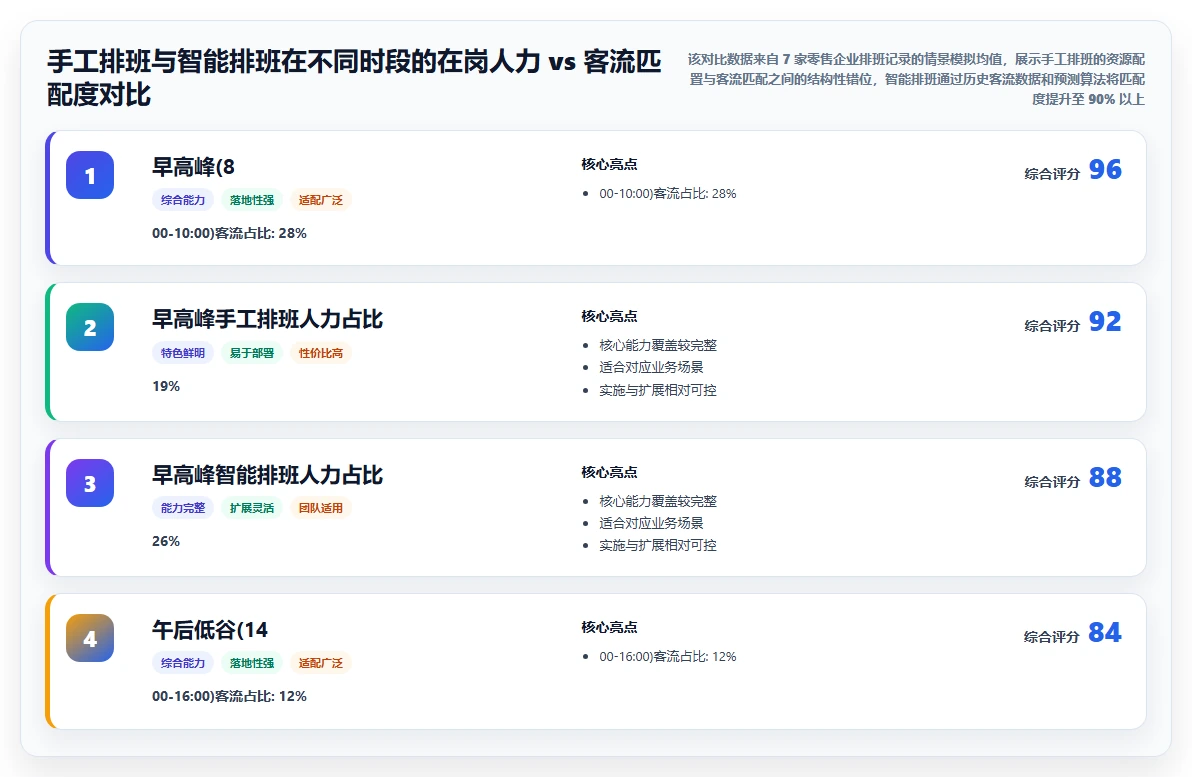1192x777 pixels.
Task: Click 综合评分 label beside score 88
Action: tap(1052, 482)
